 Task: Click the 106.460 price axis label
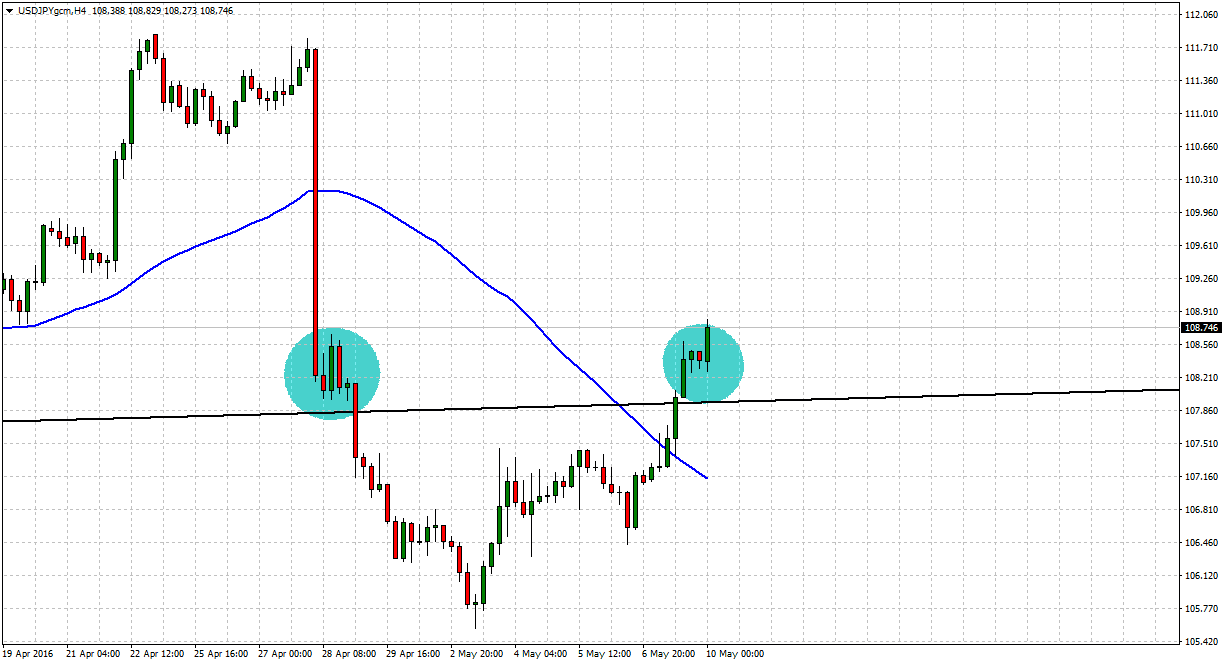pos(1201,543)
